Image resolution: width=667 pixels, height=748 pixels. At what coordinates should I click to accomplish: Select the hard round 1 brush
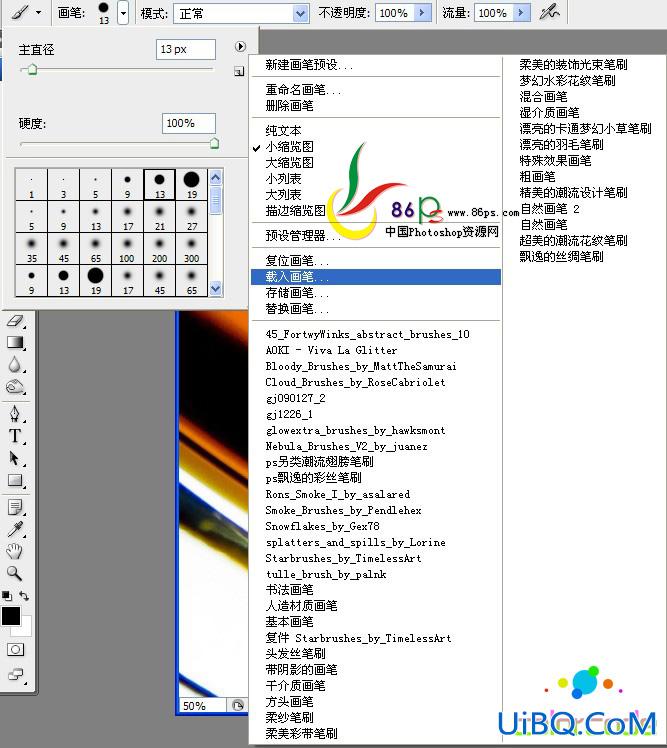click(31, 184)
